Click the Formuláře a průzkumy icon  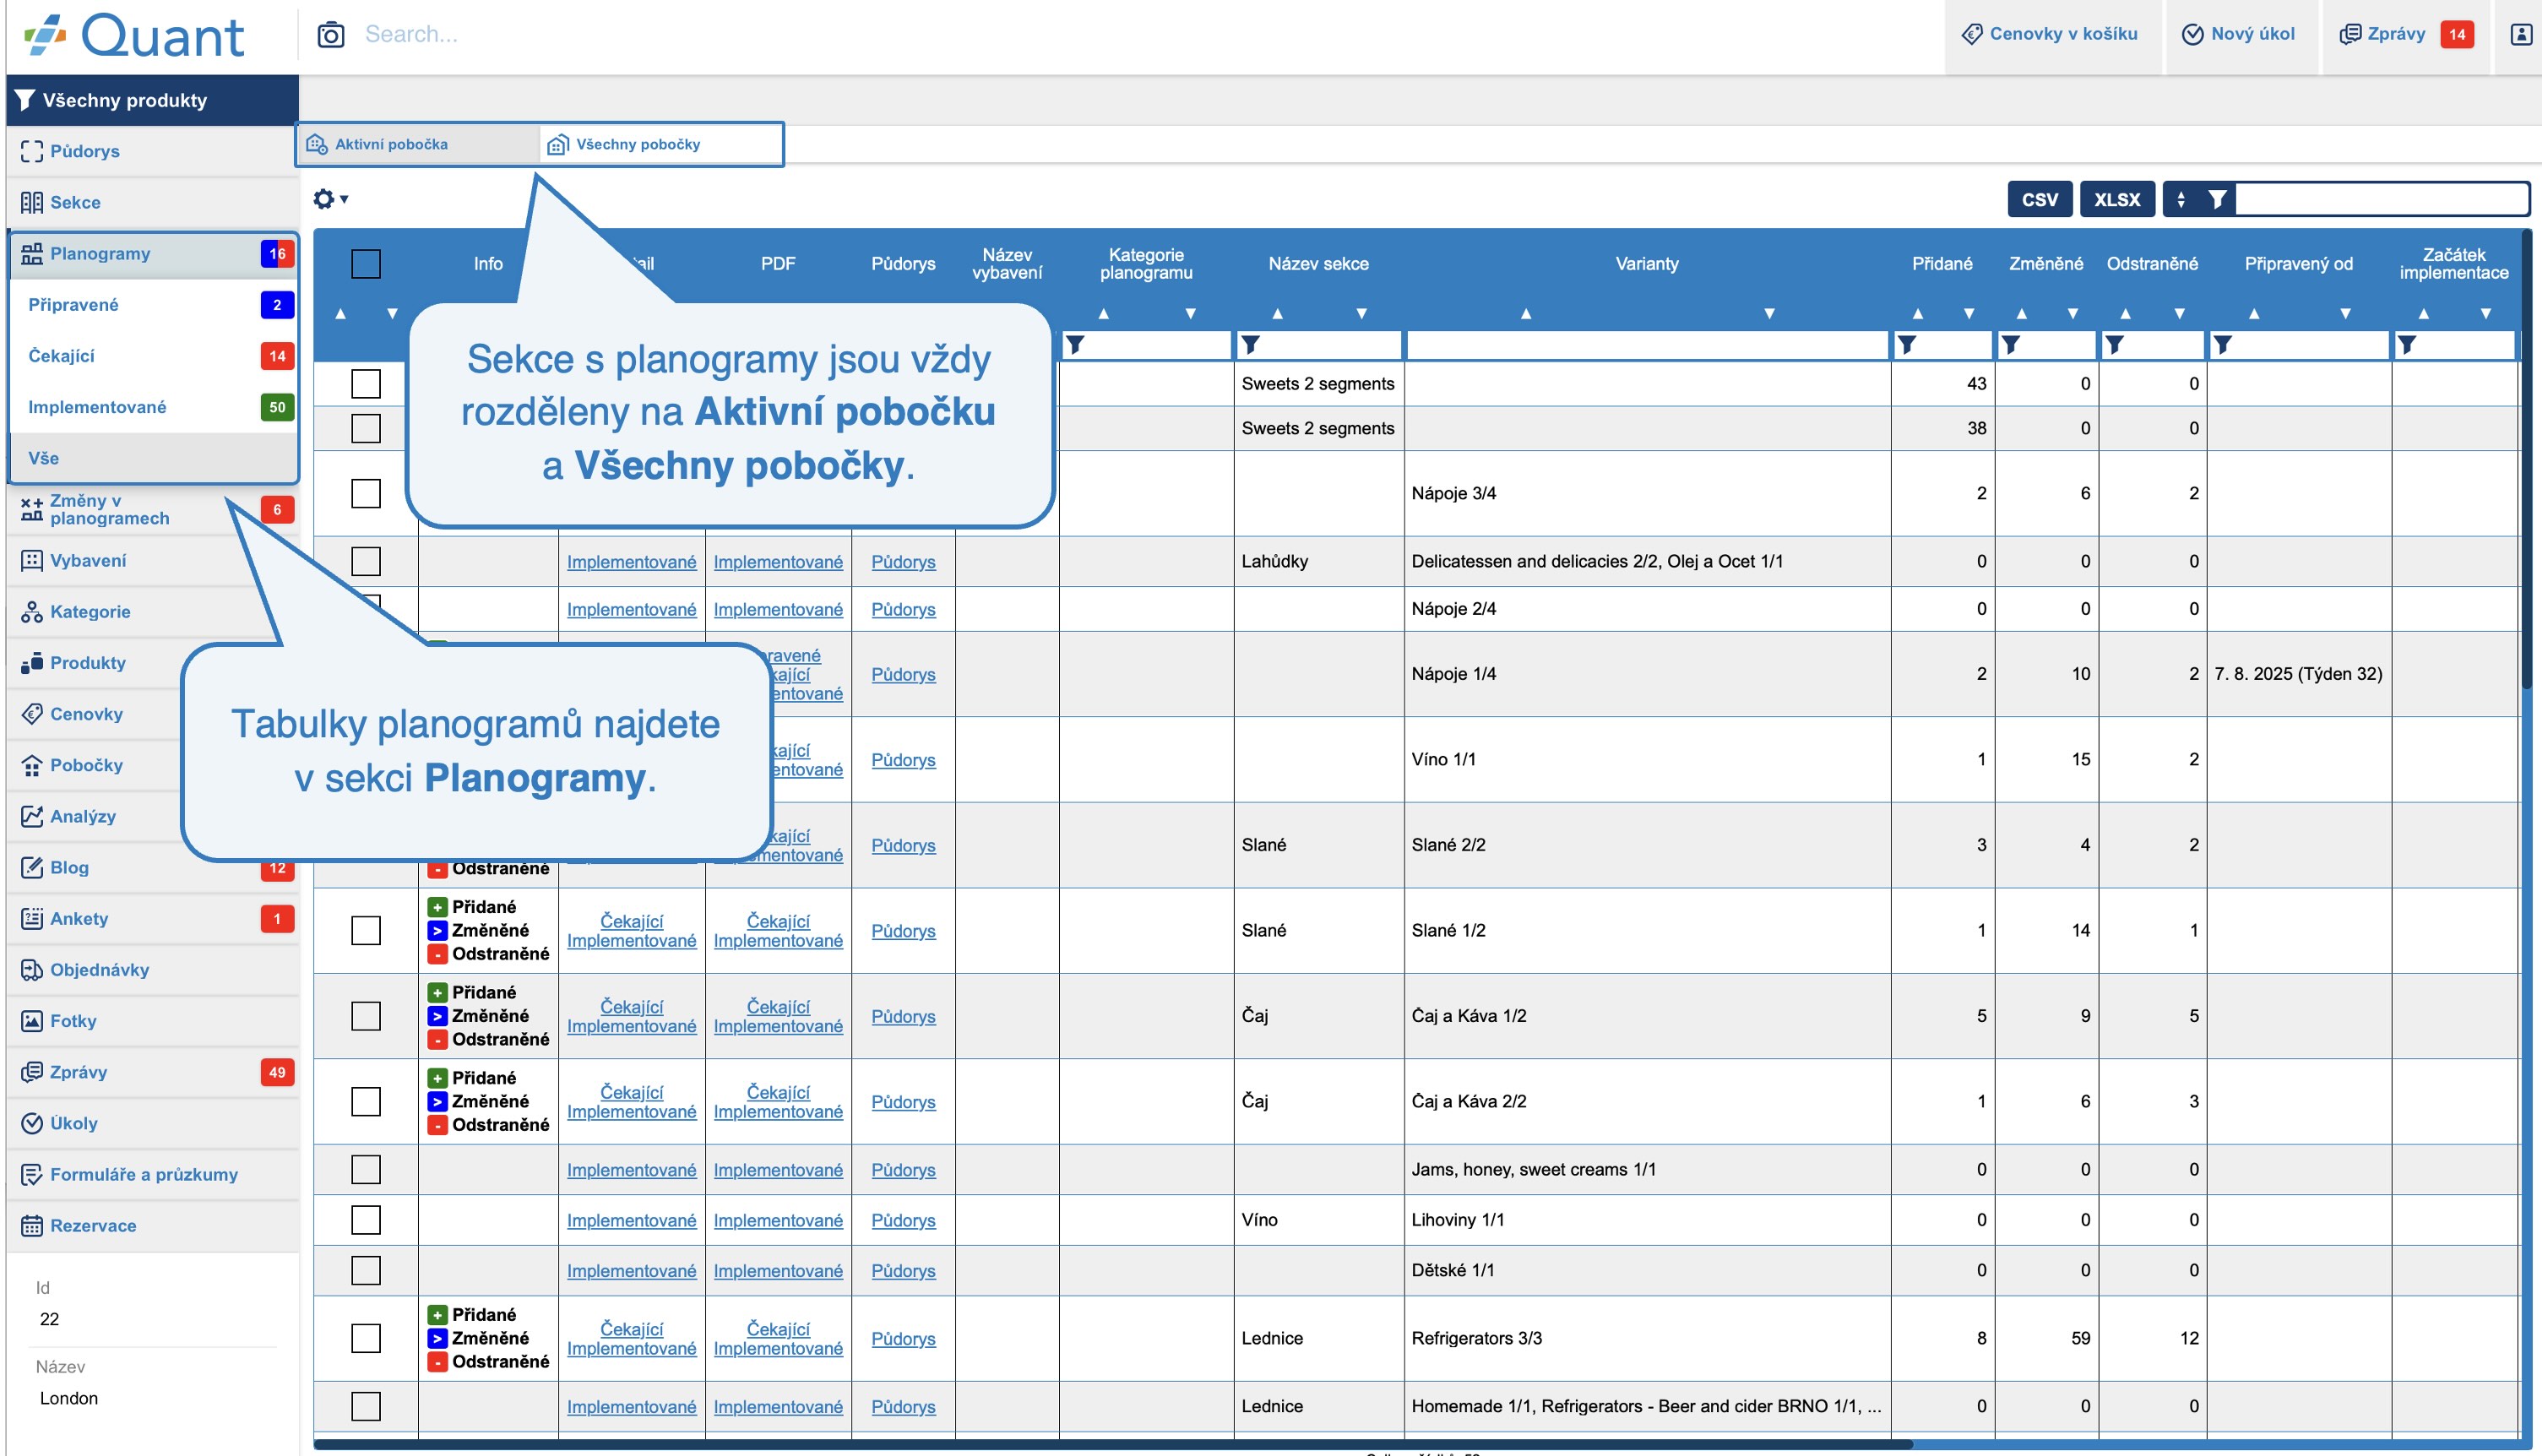(x=32, y=1174)
